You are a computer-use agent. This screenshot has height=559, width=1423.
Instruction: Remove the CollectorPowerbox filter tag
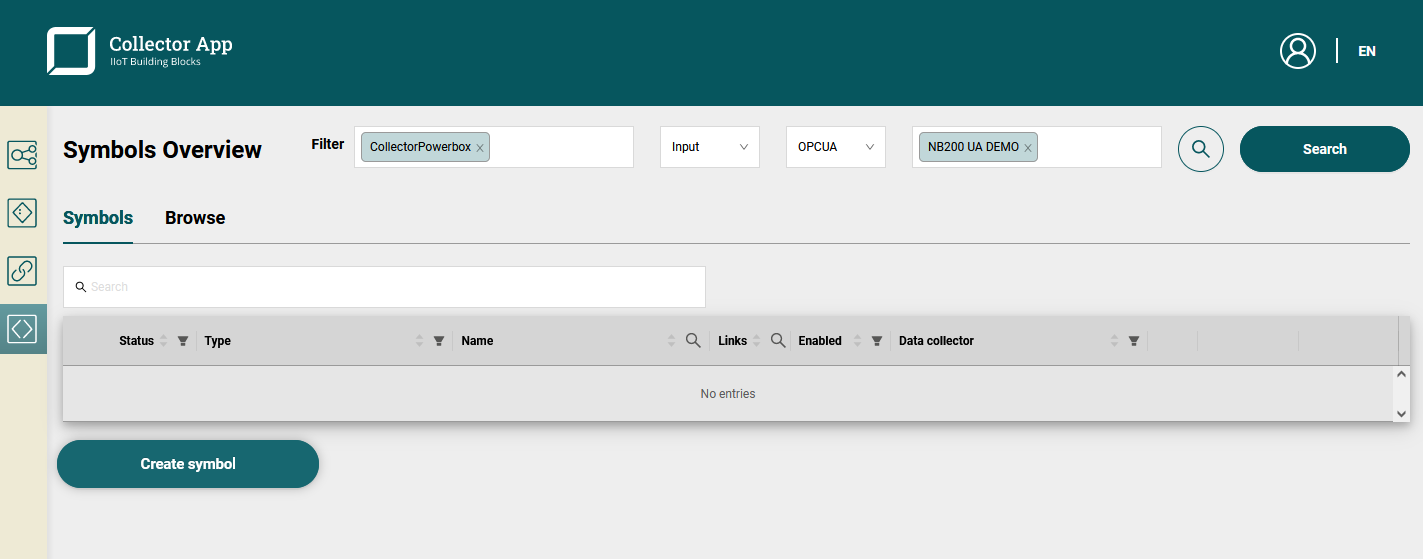[480, 148]
